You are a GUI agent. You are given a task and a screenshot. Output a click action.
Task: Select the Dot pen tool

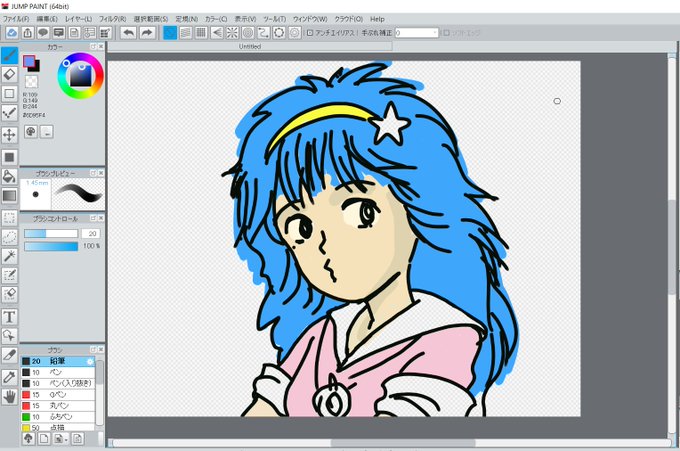pyautogui.click(x=10, y=113)
